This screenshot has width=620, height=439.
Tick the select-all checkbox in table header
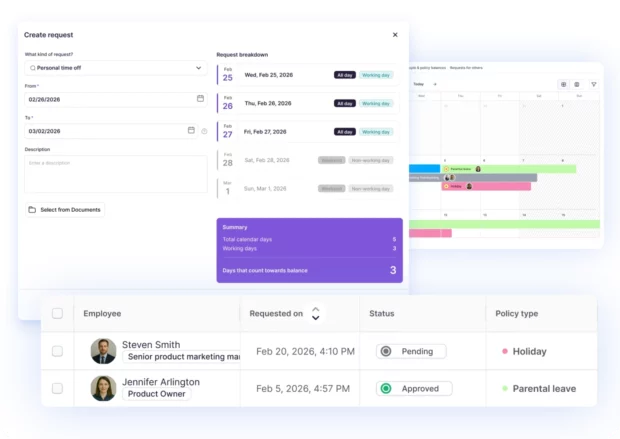click(57, 313)
